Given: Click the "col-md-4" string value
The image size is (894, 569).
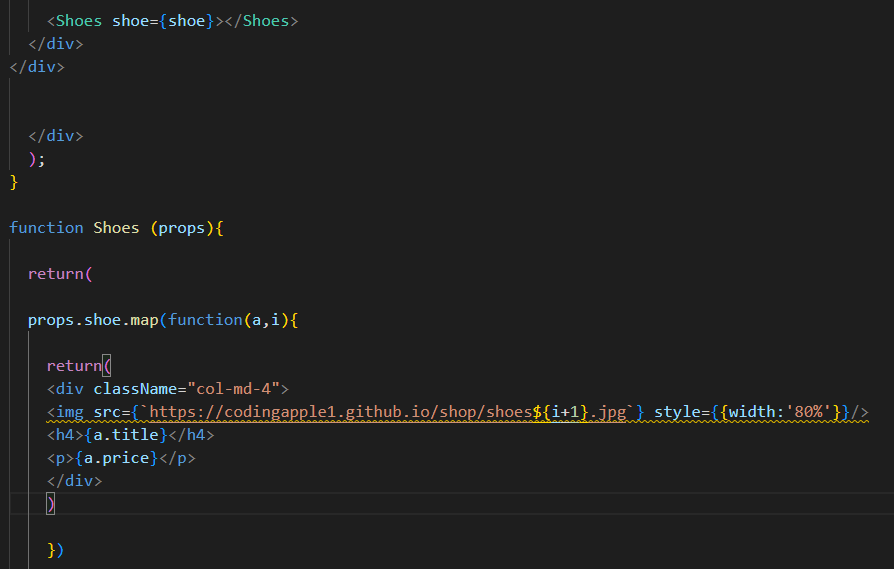Looking at the screenshot, I should coord(234,389).
